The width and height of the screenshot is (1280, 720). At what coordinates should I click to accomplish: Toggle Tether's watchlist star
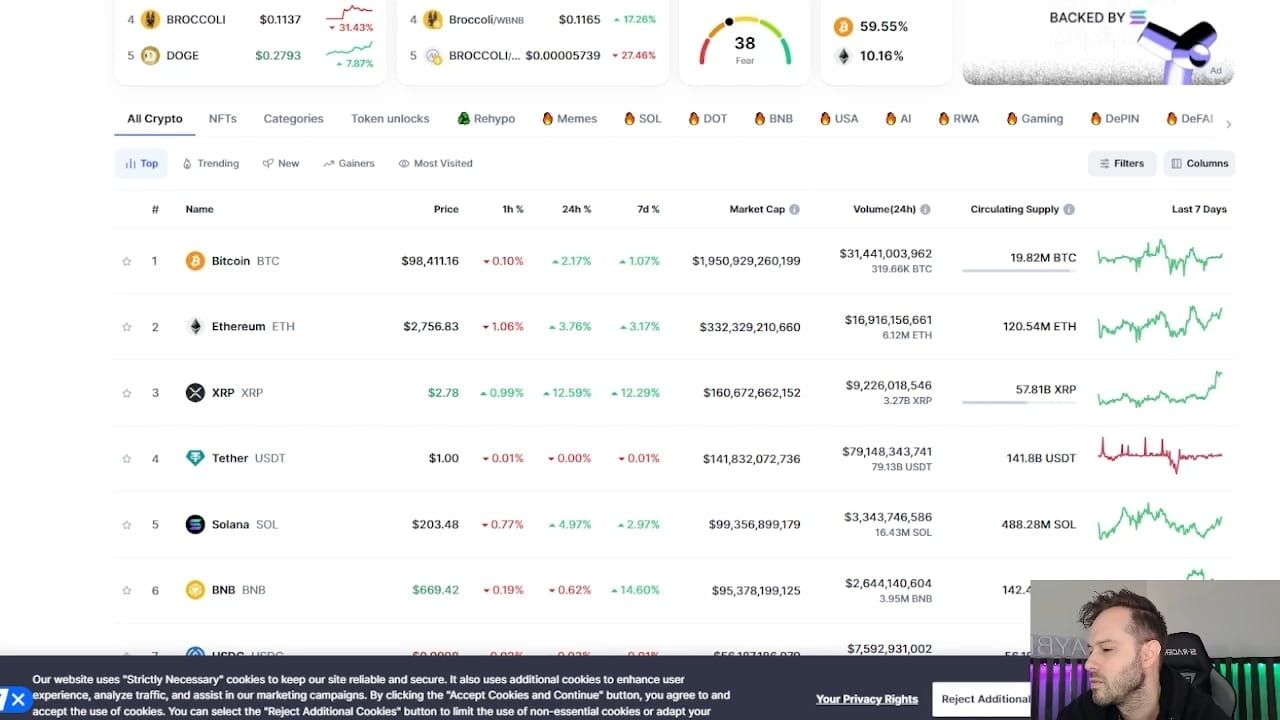coord(126,458)
